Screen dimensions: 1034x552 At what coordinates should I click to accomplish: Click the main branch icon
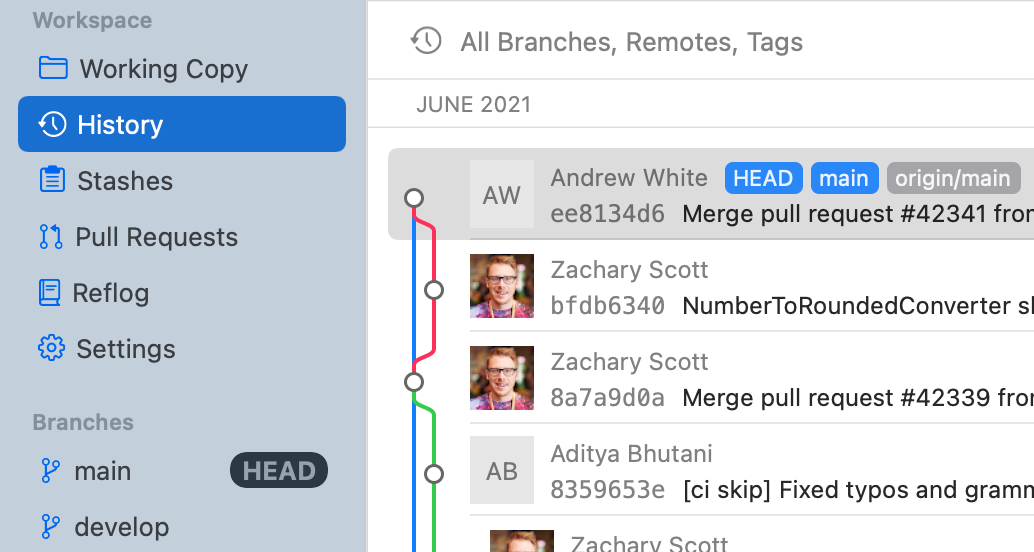click(50, 471)
